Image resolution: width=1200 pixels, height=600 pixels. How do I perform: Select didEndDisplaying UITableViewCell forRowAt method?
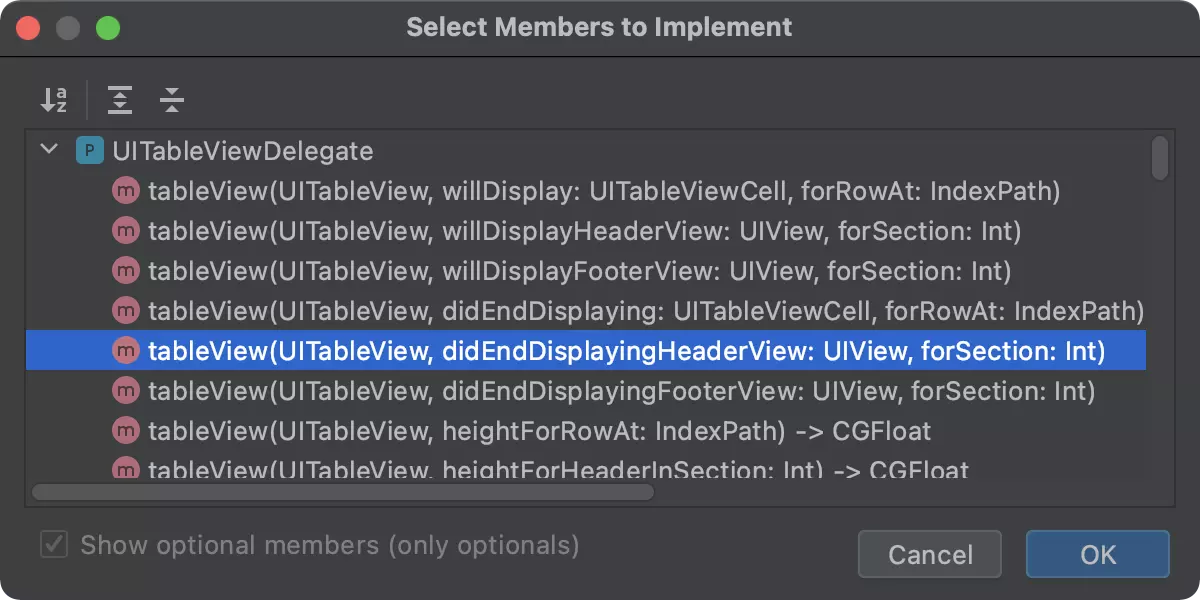645,311
